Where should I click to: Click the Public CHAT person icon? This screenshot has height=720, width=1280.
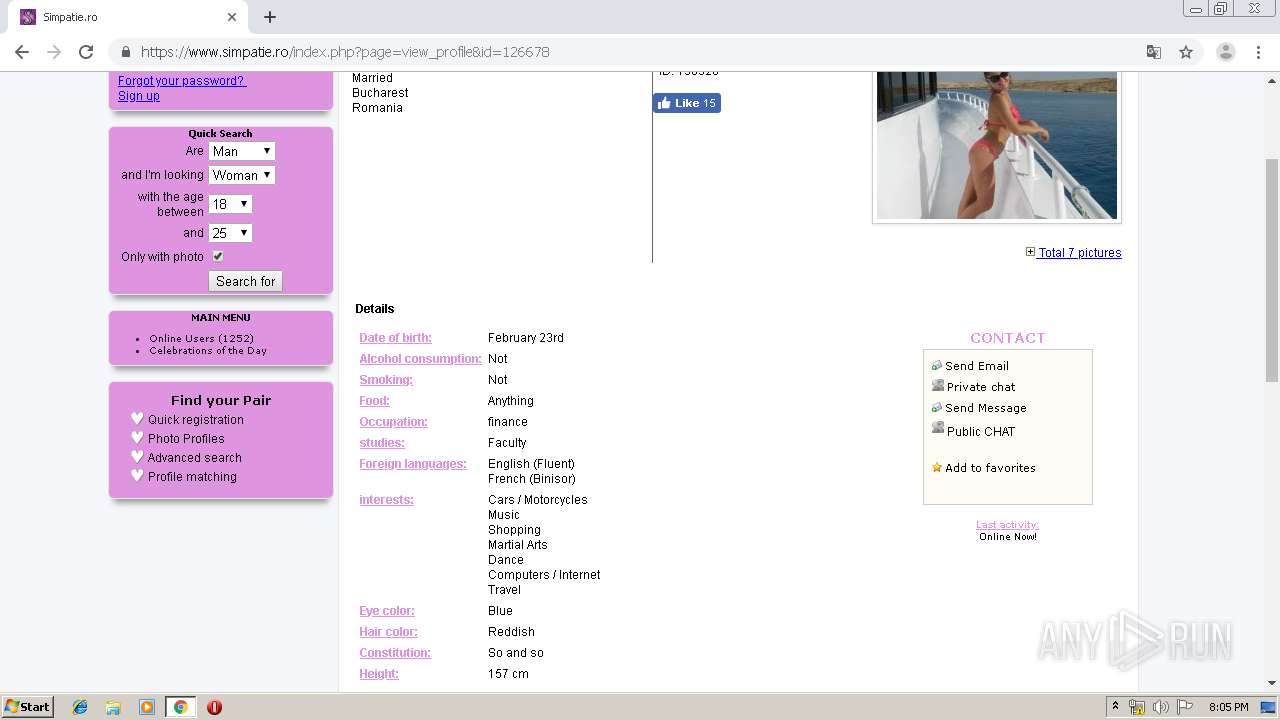click(937, 428)
